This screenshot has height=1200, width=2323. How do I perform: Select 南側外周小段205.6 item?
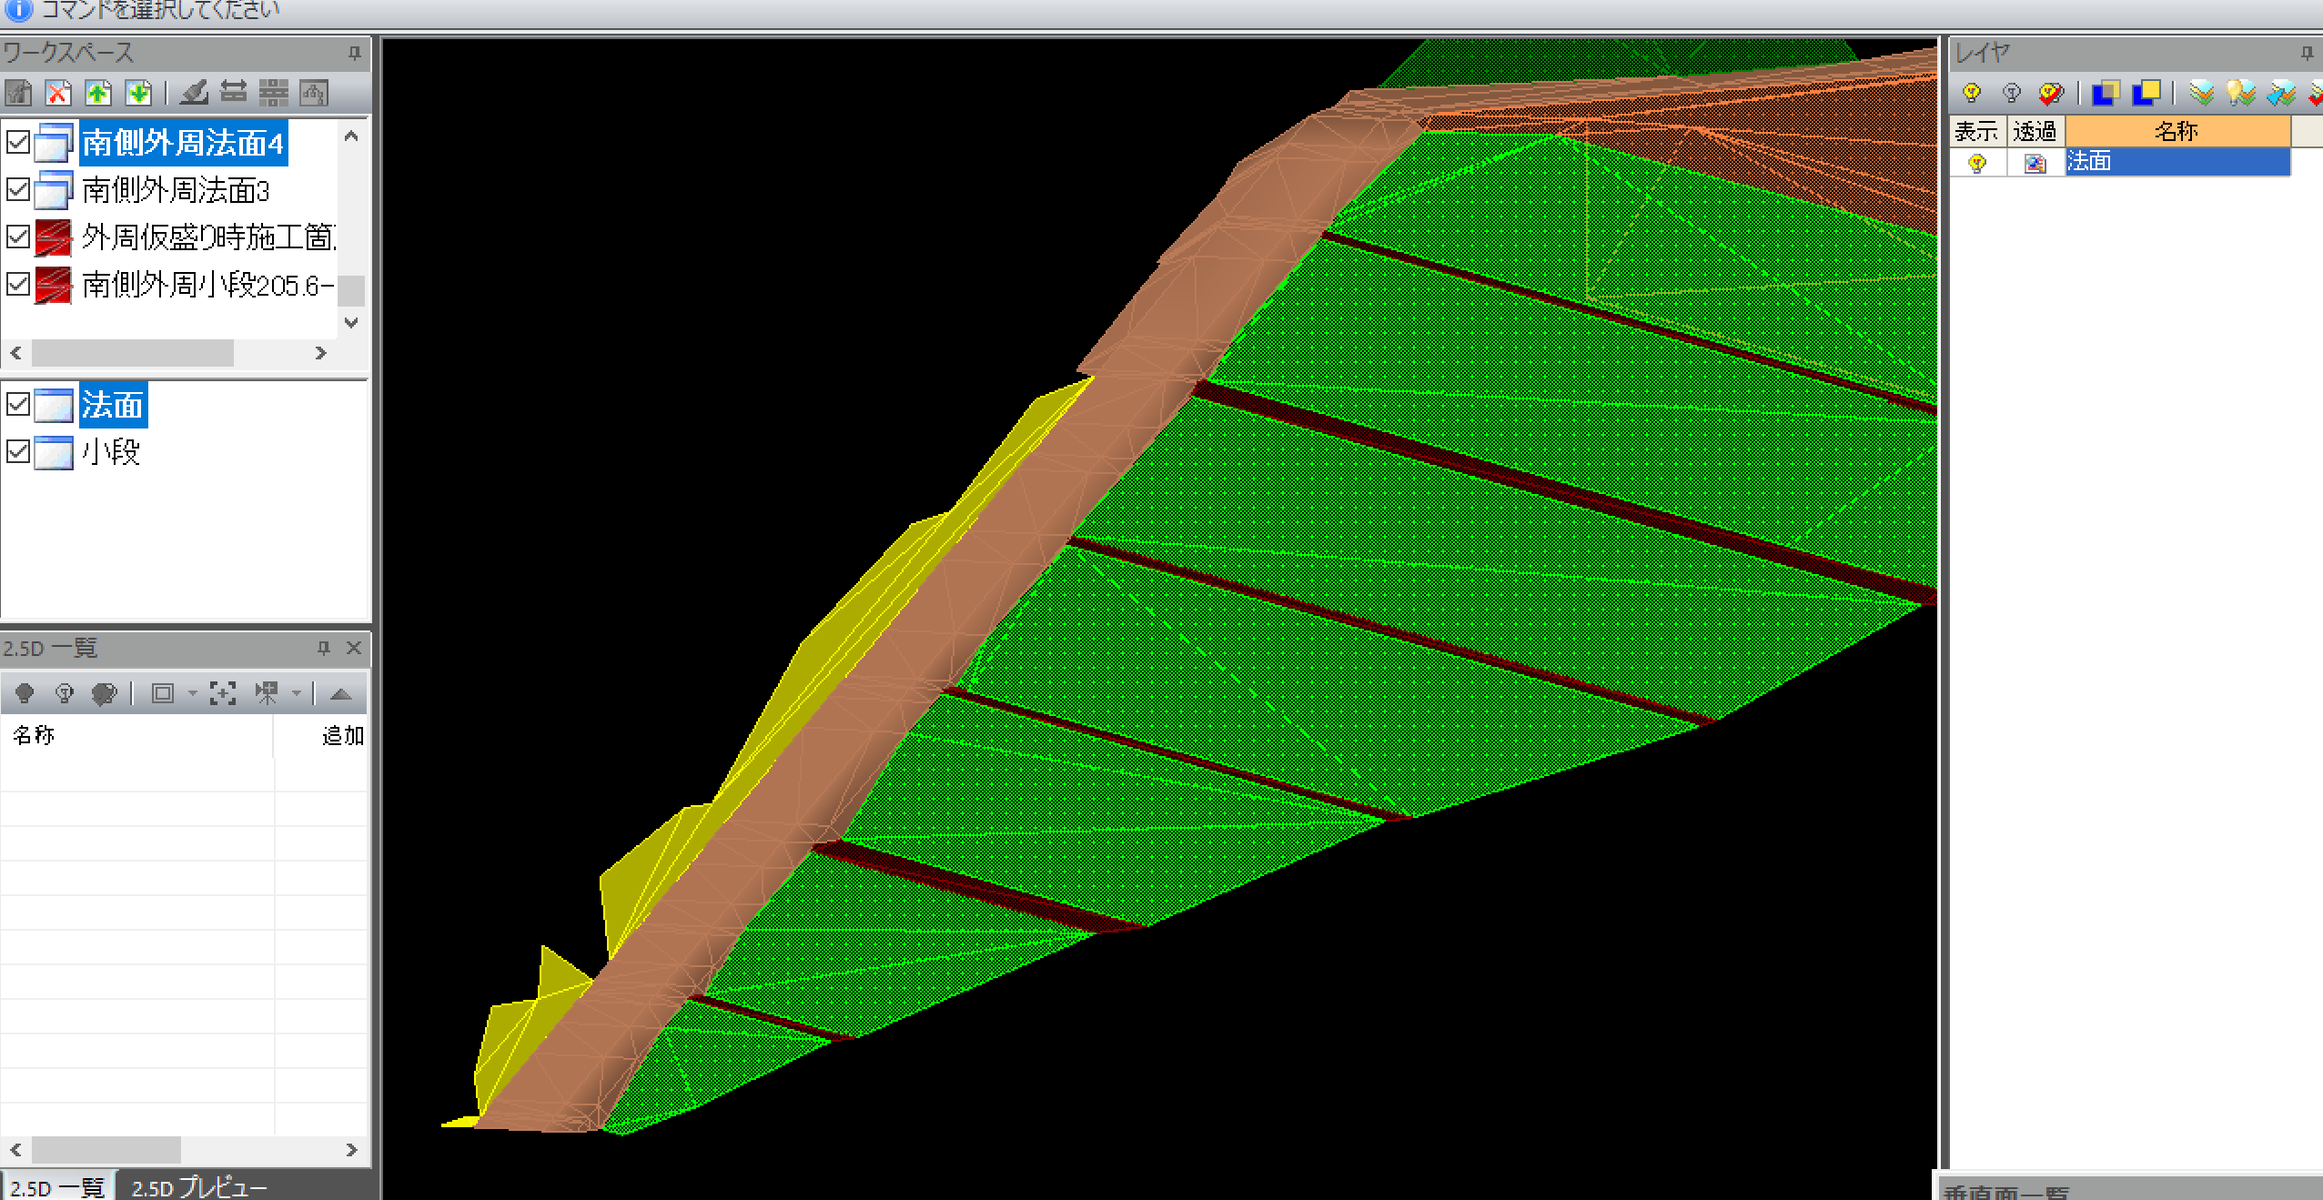208,285
